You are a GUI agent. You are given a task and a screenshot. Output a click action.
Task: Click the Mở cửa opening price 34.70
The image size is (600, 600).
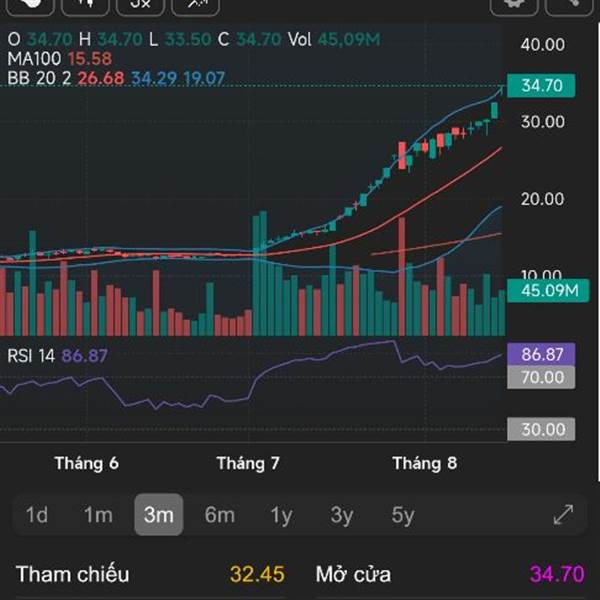pos(557,574)
